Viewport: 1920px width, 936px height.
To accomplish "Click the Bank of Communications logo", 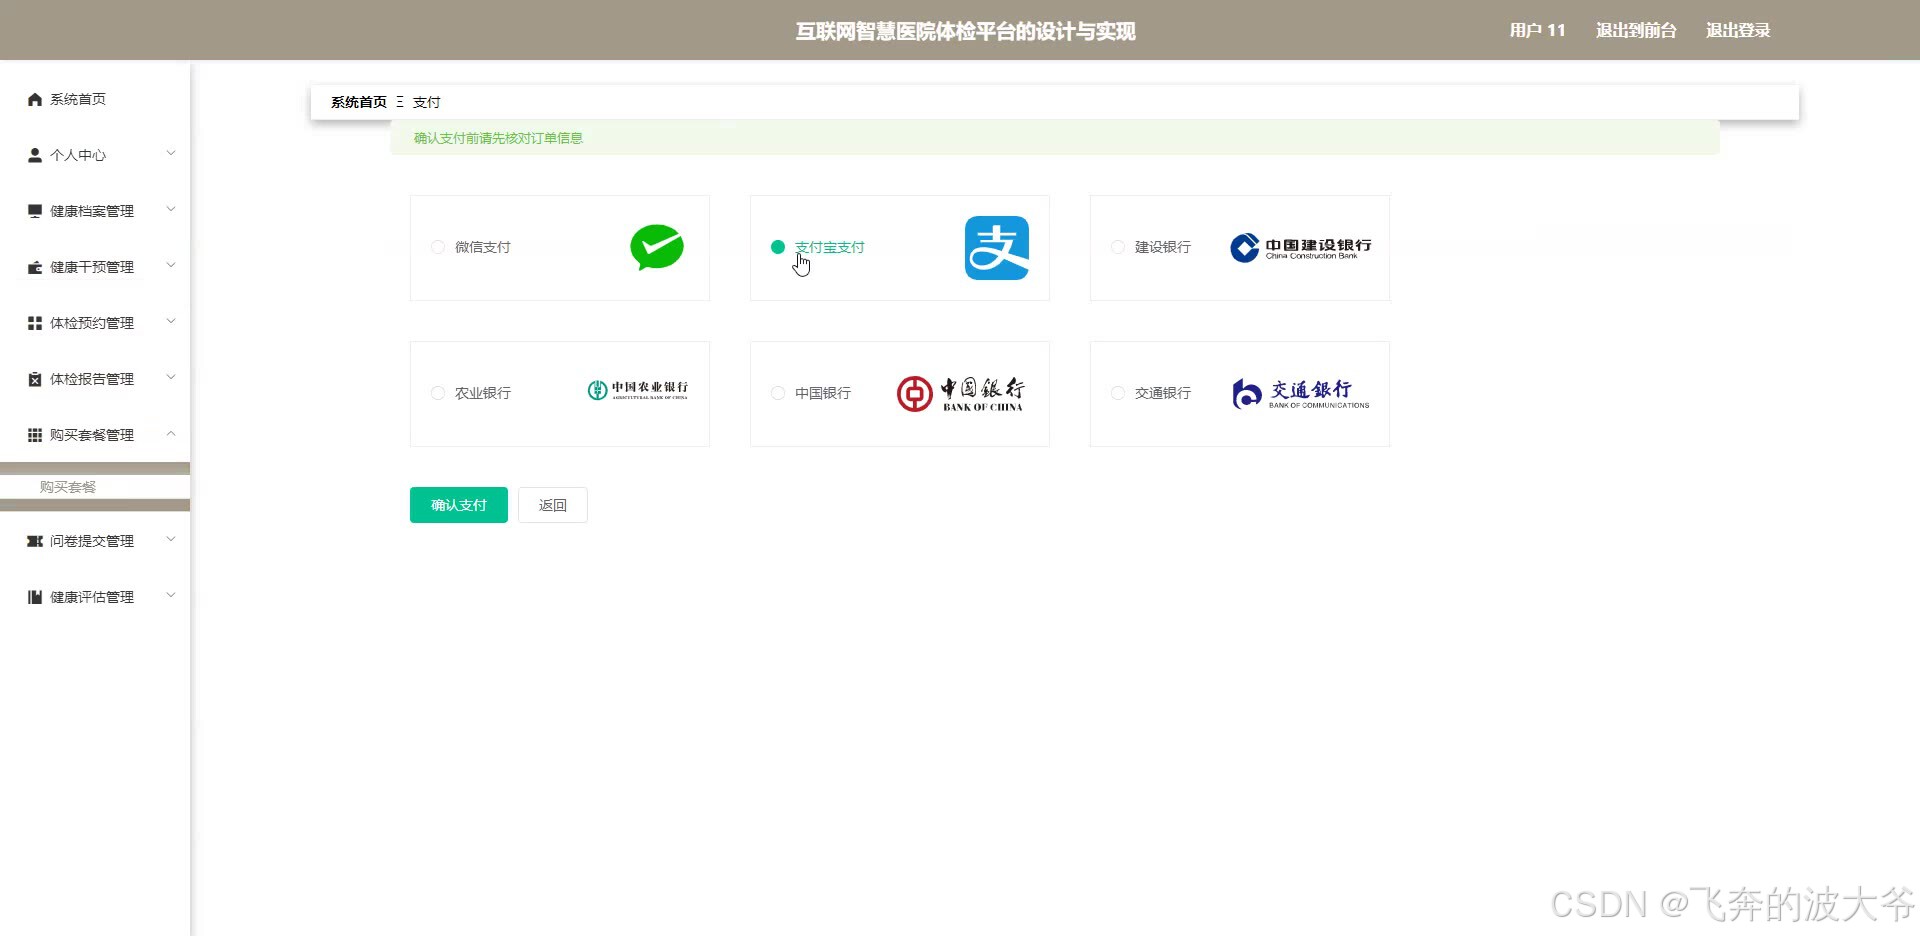I will [x=1301, y=394].
